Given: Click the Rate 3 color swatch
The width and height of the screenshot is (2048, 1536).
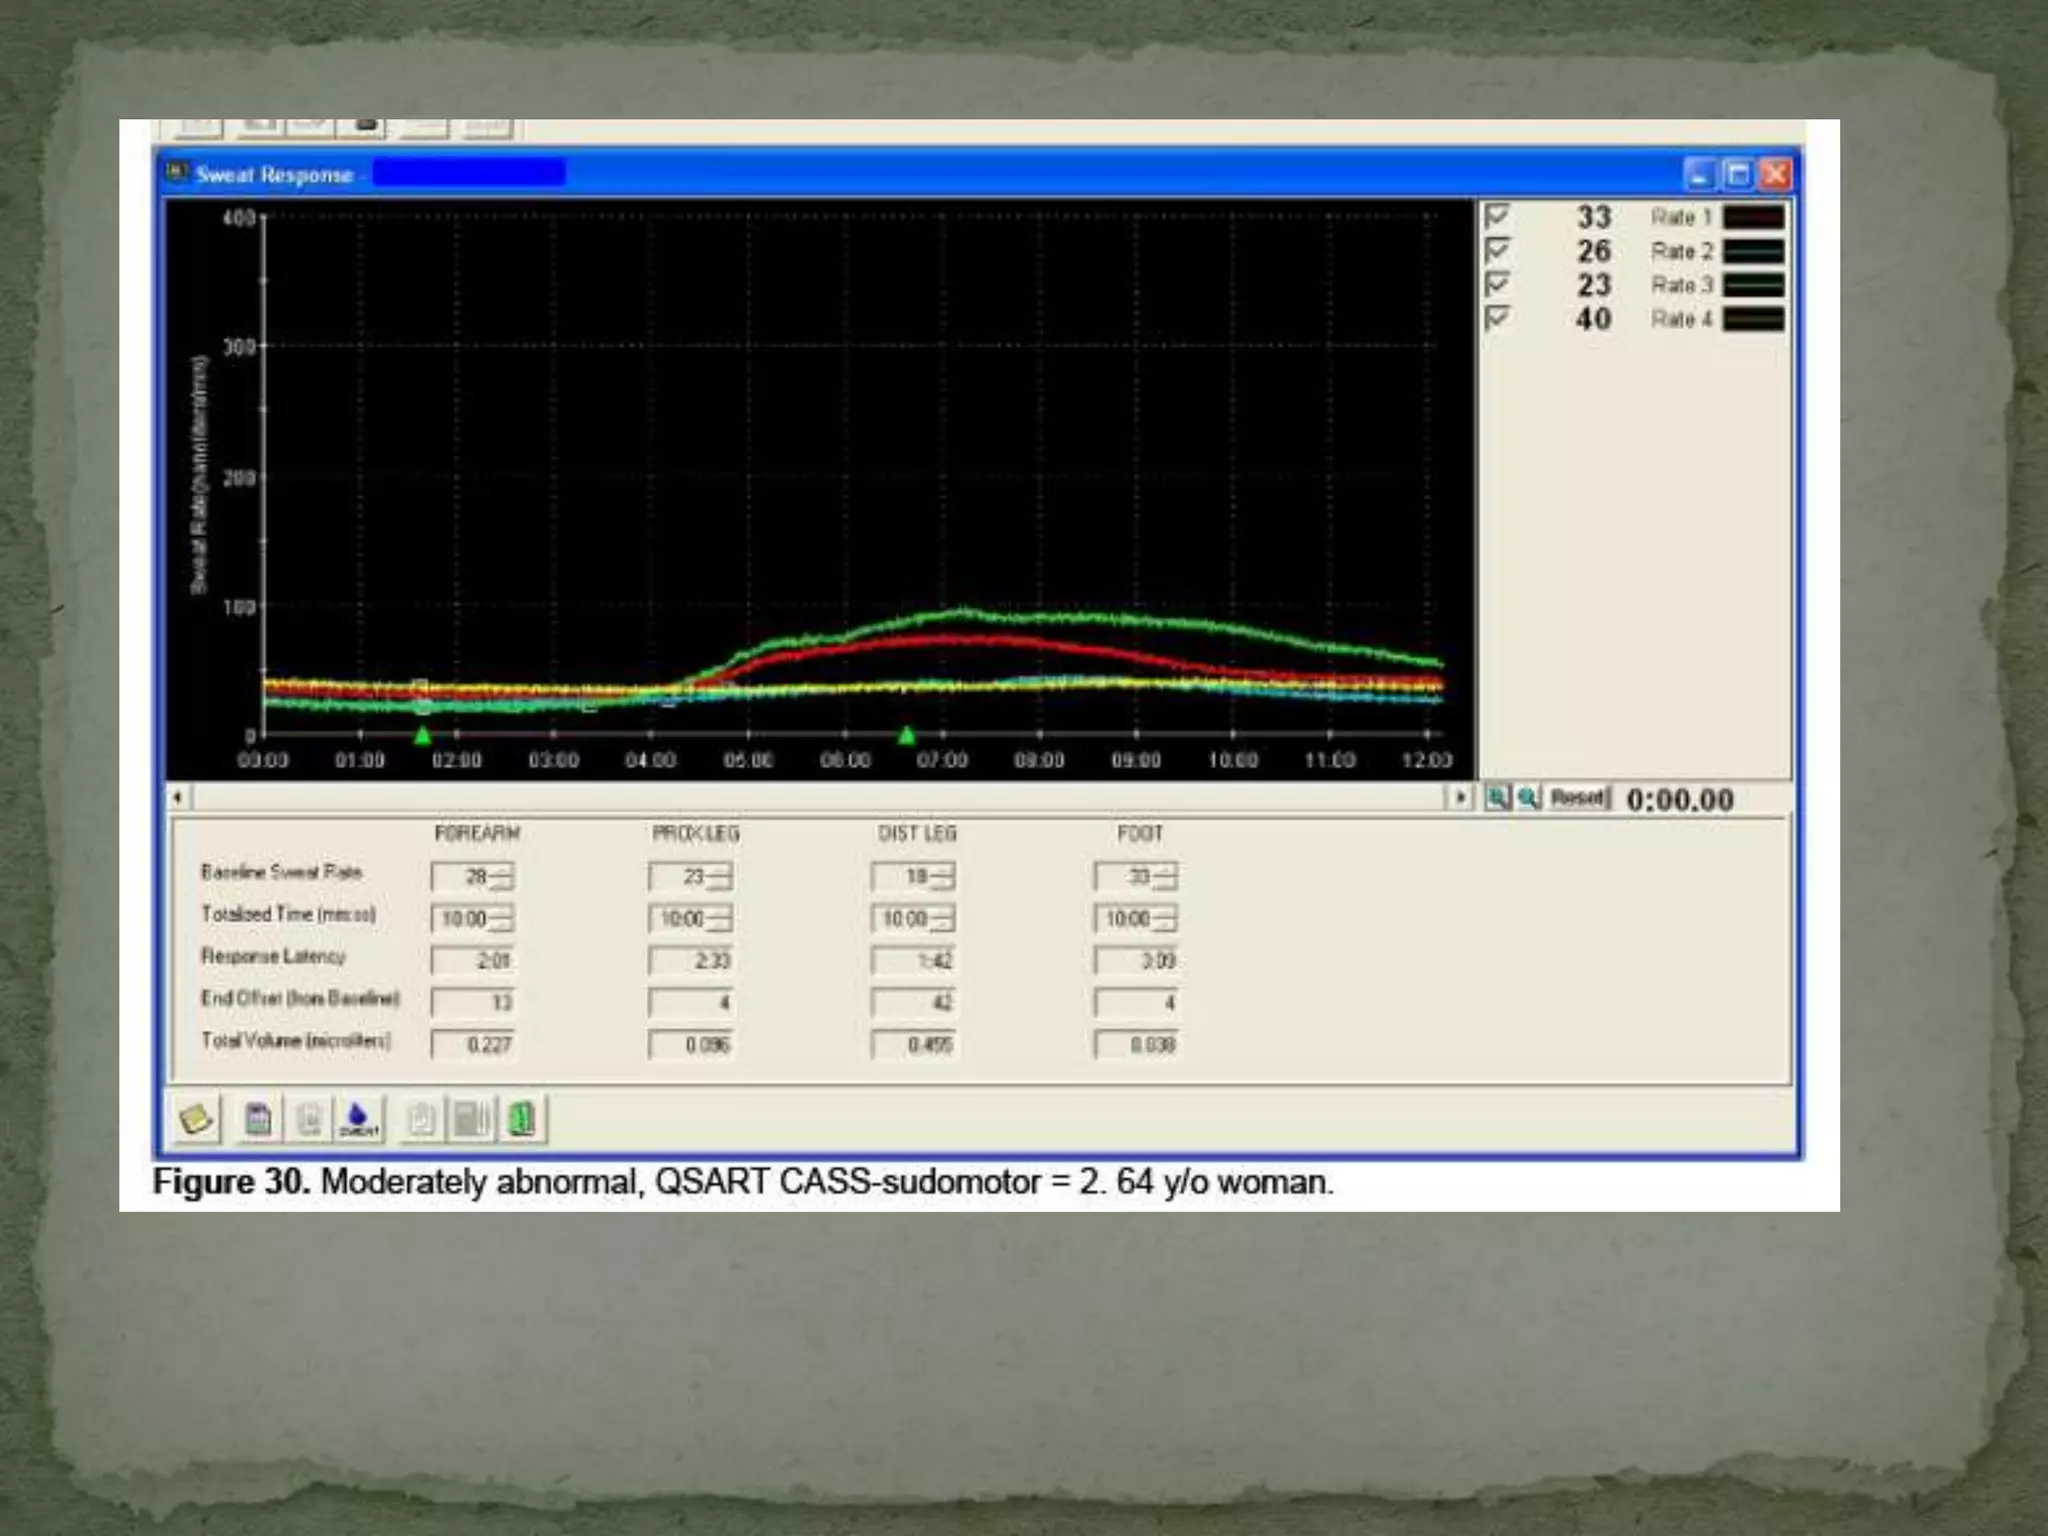Looking at the screenshot, I should tap(1753, 285).
